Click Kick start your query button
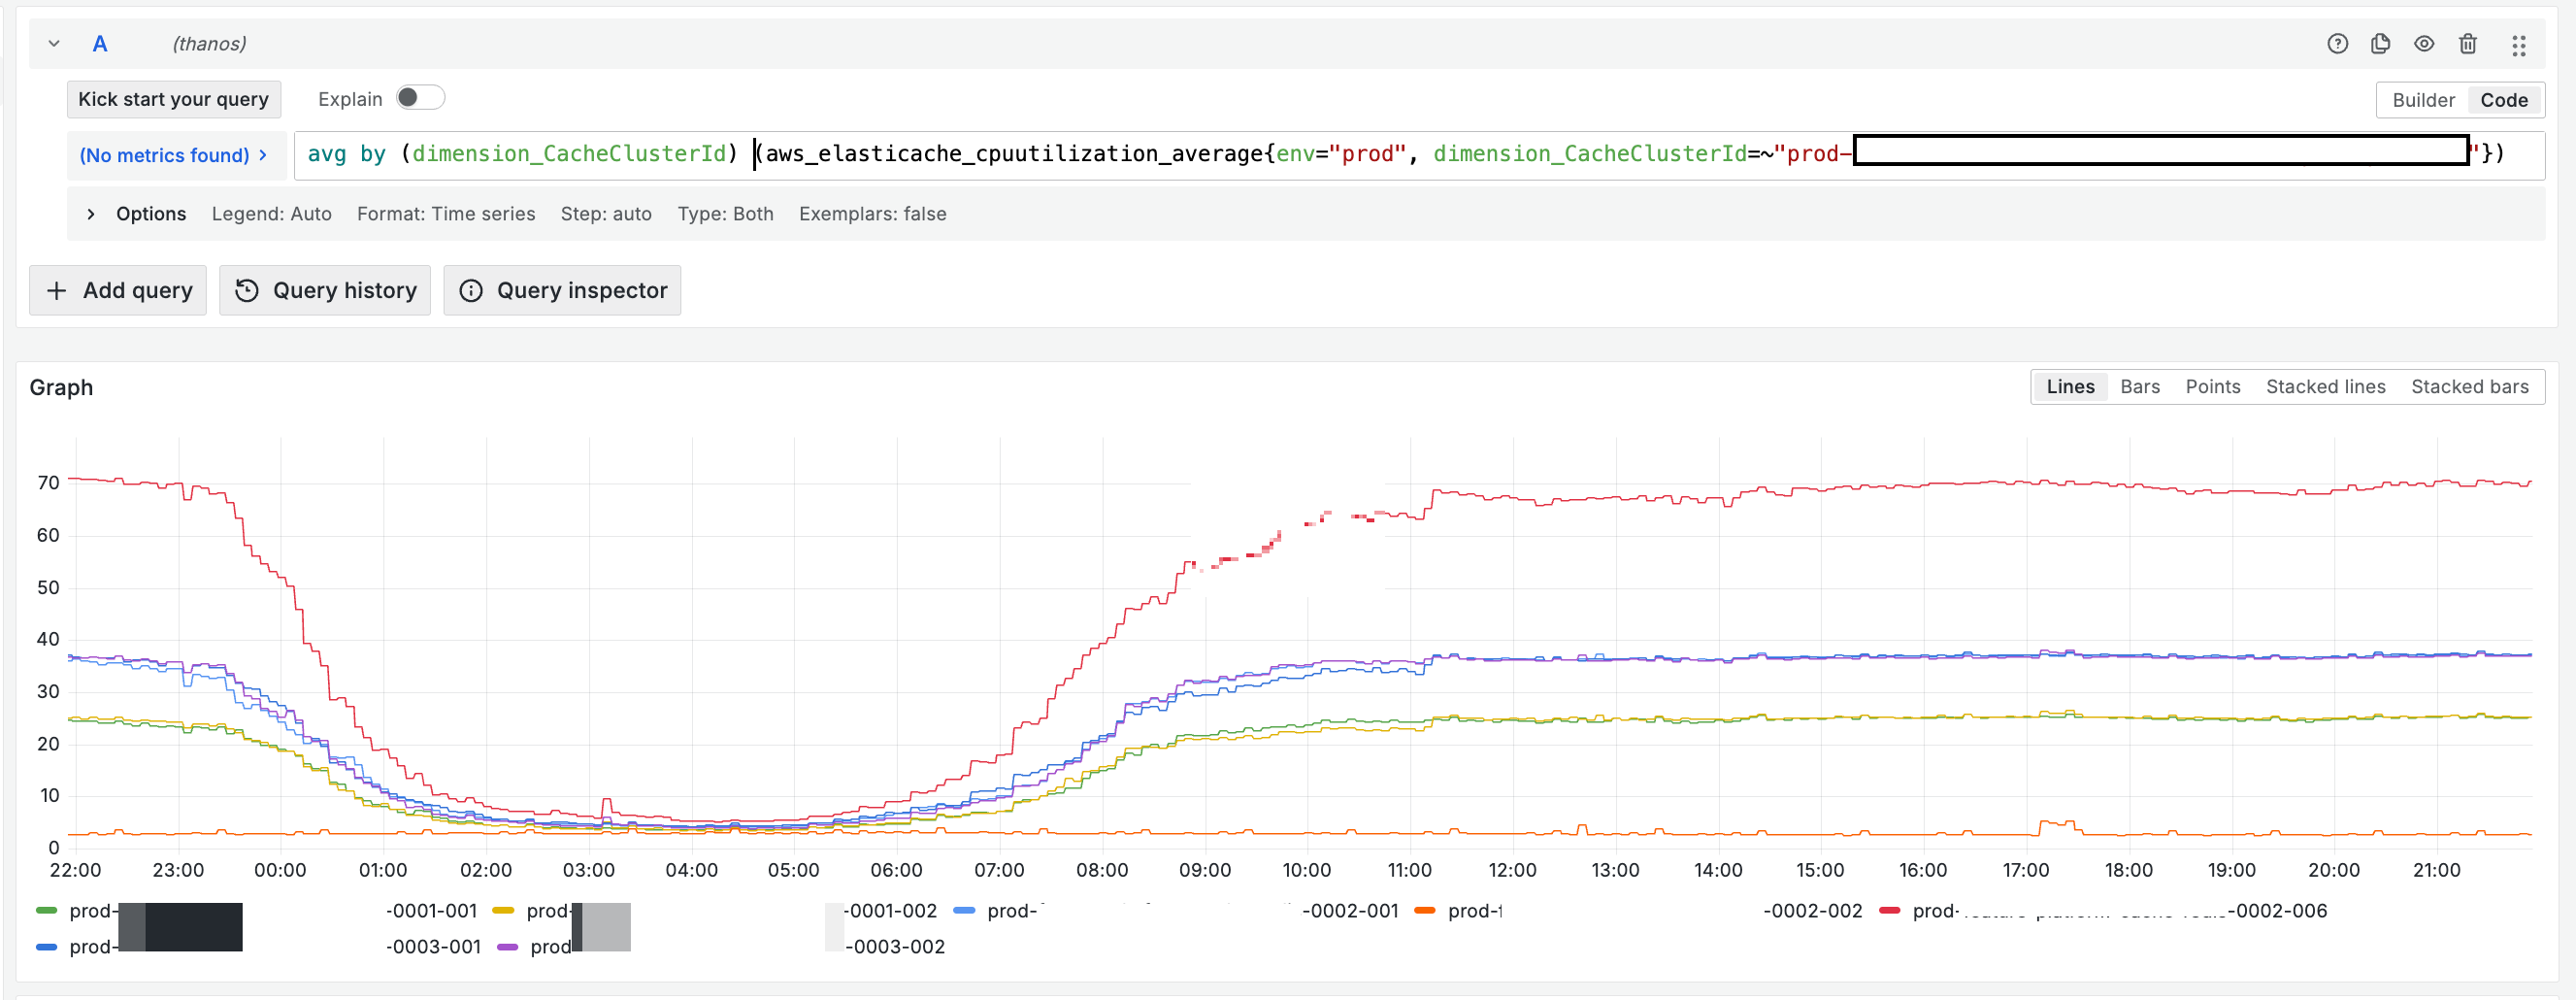The height and width of the screenshot is (1000, 2576). [x=174, y=99]
